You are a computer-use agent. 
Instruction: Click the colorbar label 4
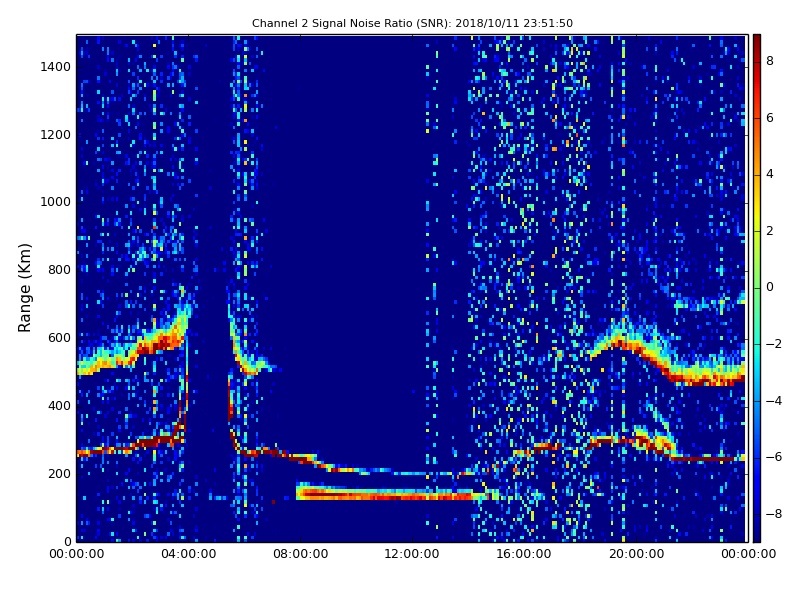[770, 174]
